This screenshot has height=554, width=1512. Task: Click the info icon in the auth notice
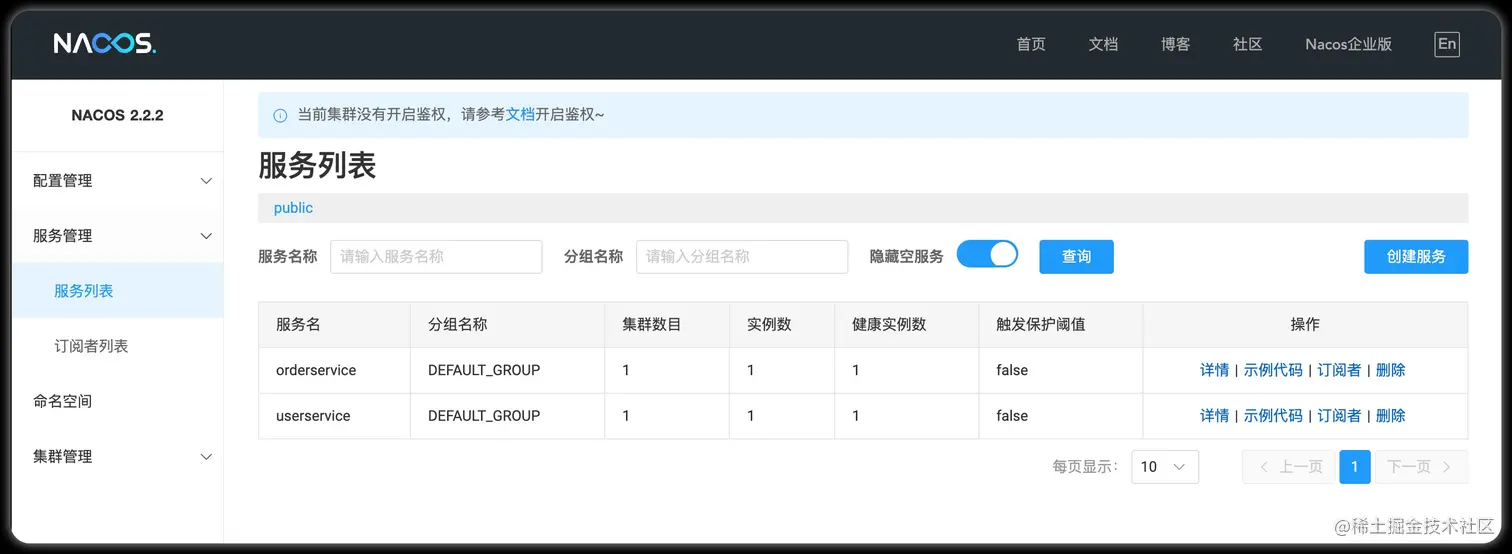(x=280, y=115)
